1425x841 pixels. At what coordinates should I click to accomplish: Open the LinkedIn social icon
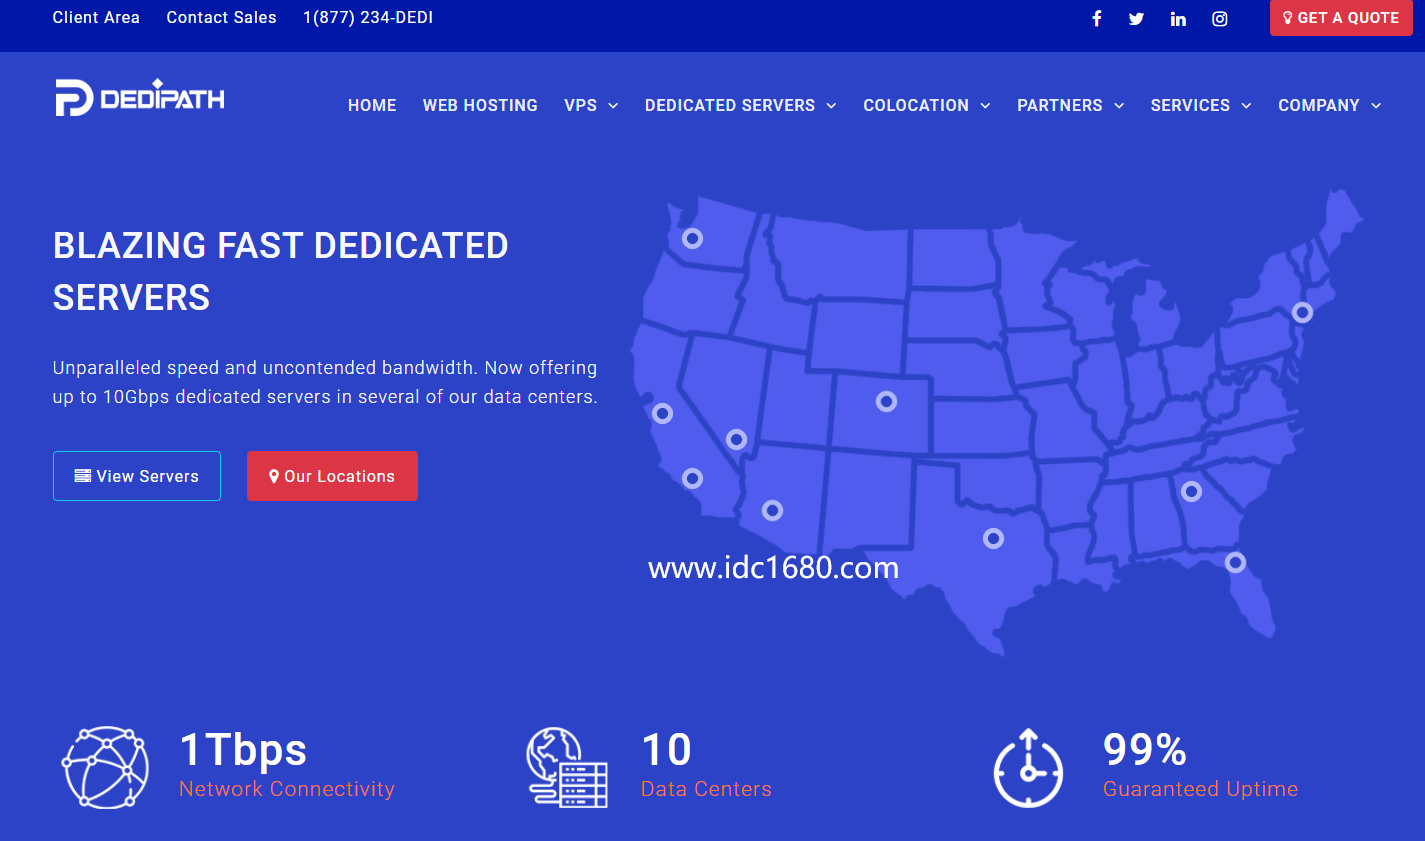pos(1178,18)
